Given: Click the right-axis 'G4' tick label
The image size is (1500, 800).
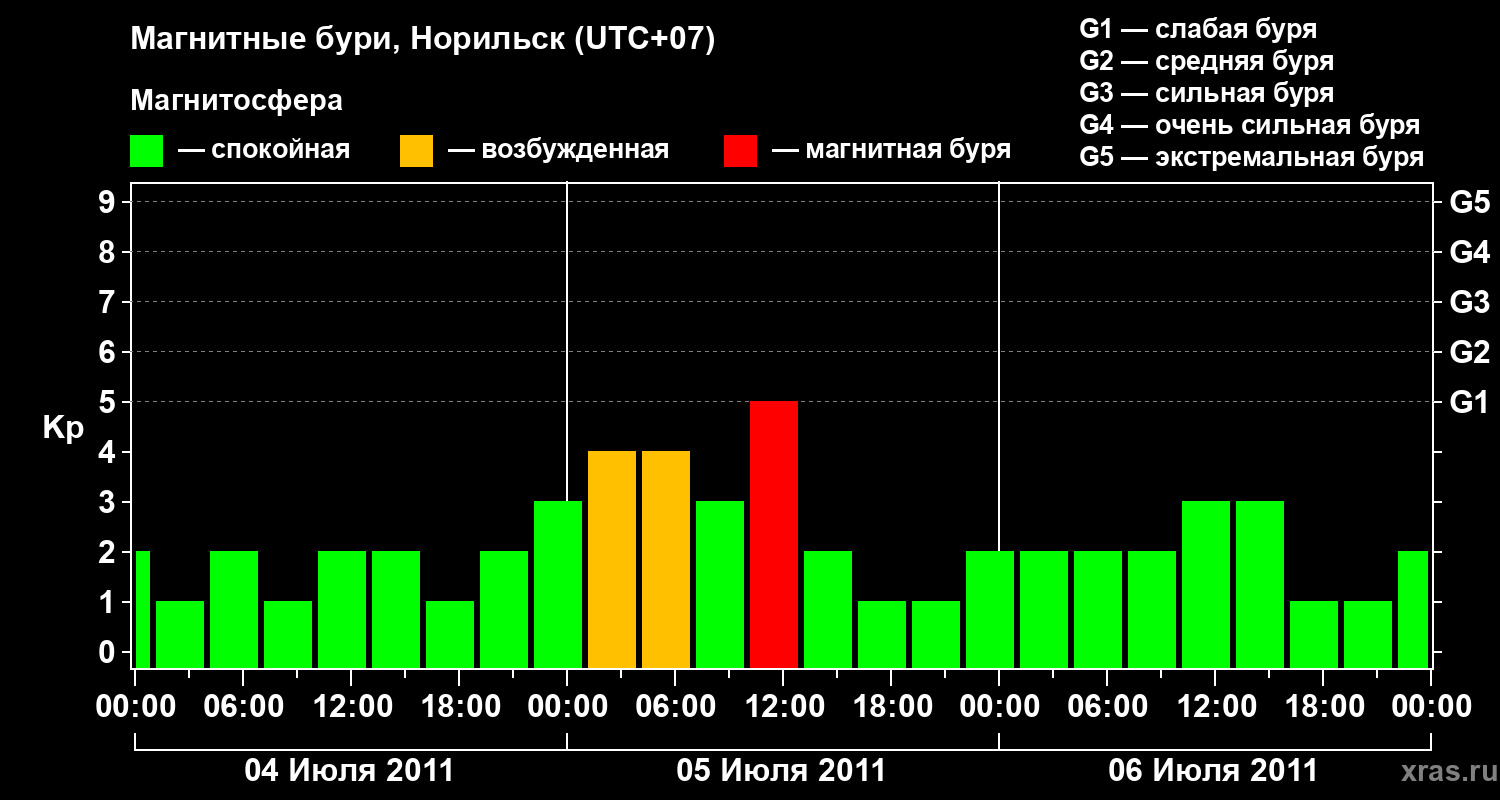Looking at the screenshot, I should (1470, 252).
